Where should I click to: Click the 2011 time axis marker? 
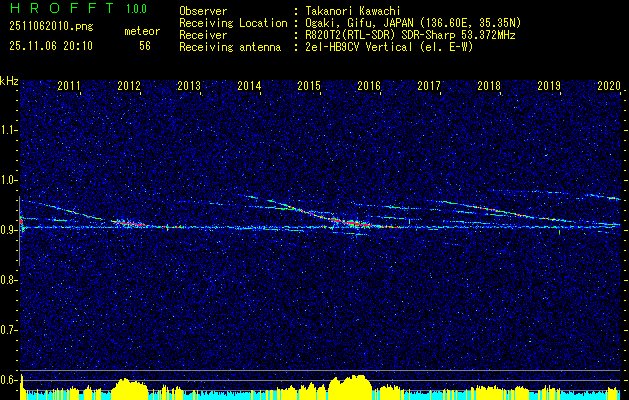pos(69,85)
